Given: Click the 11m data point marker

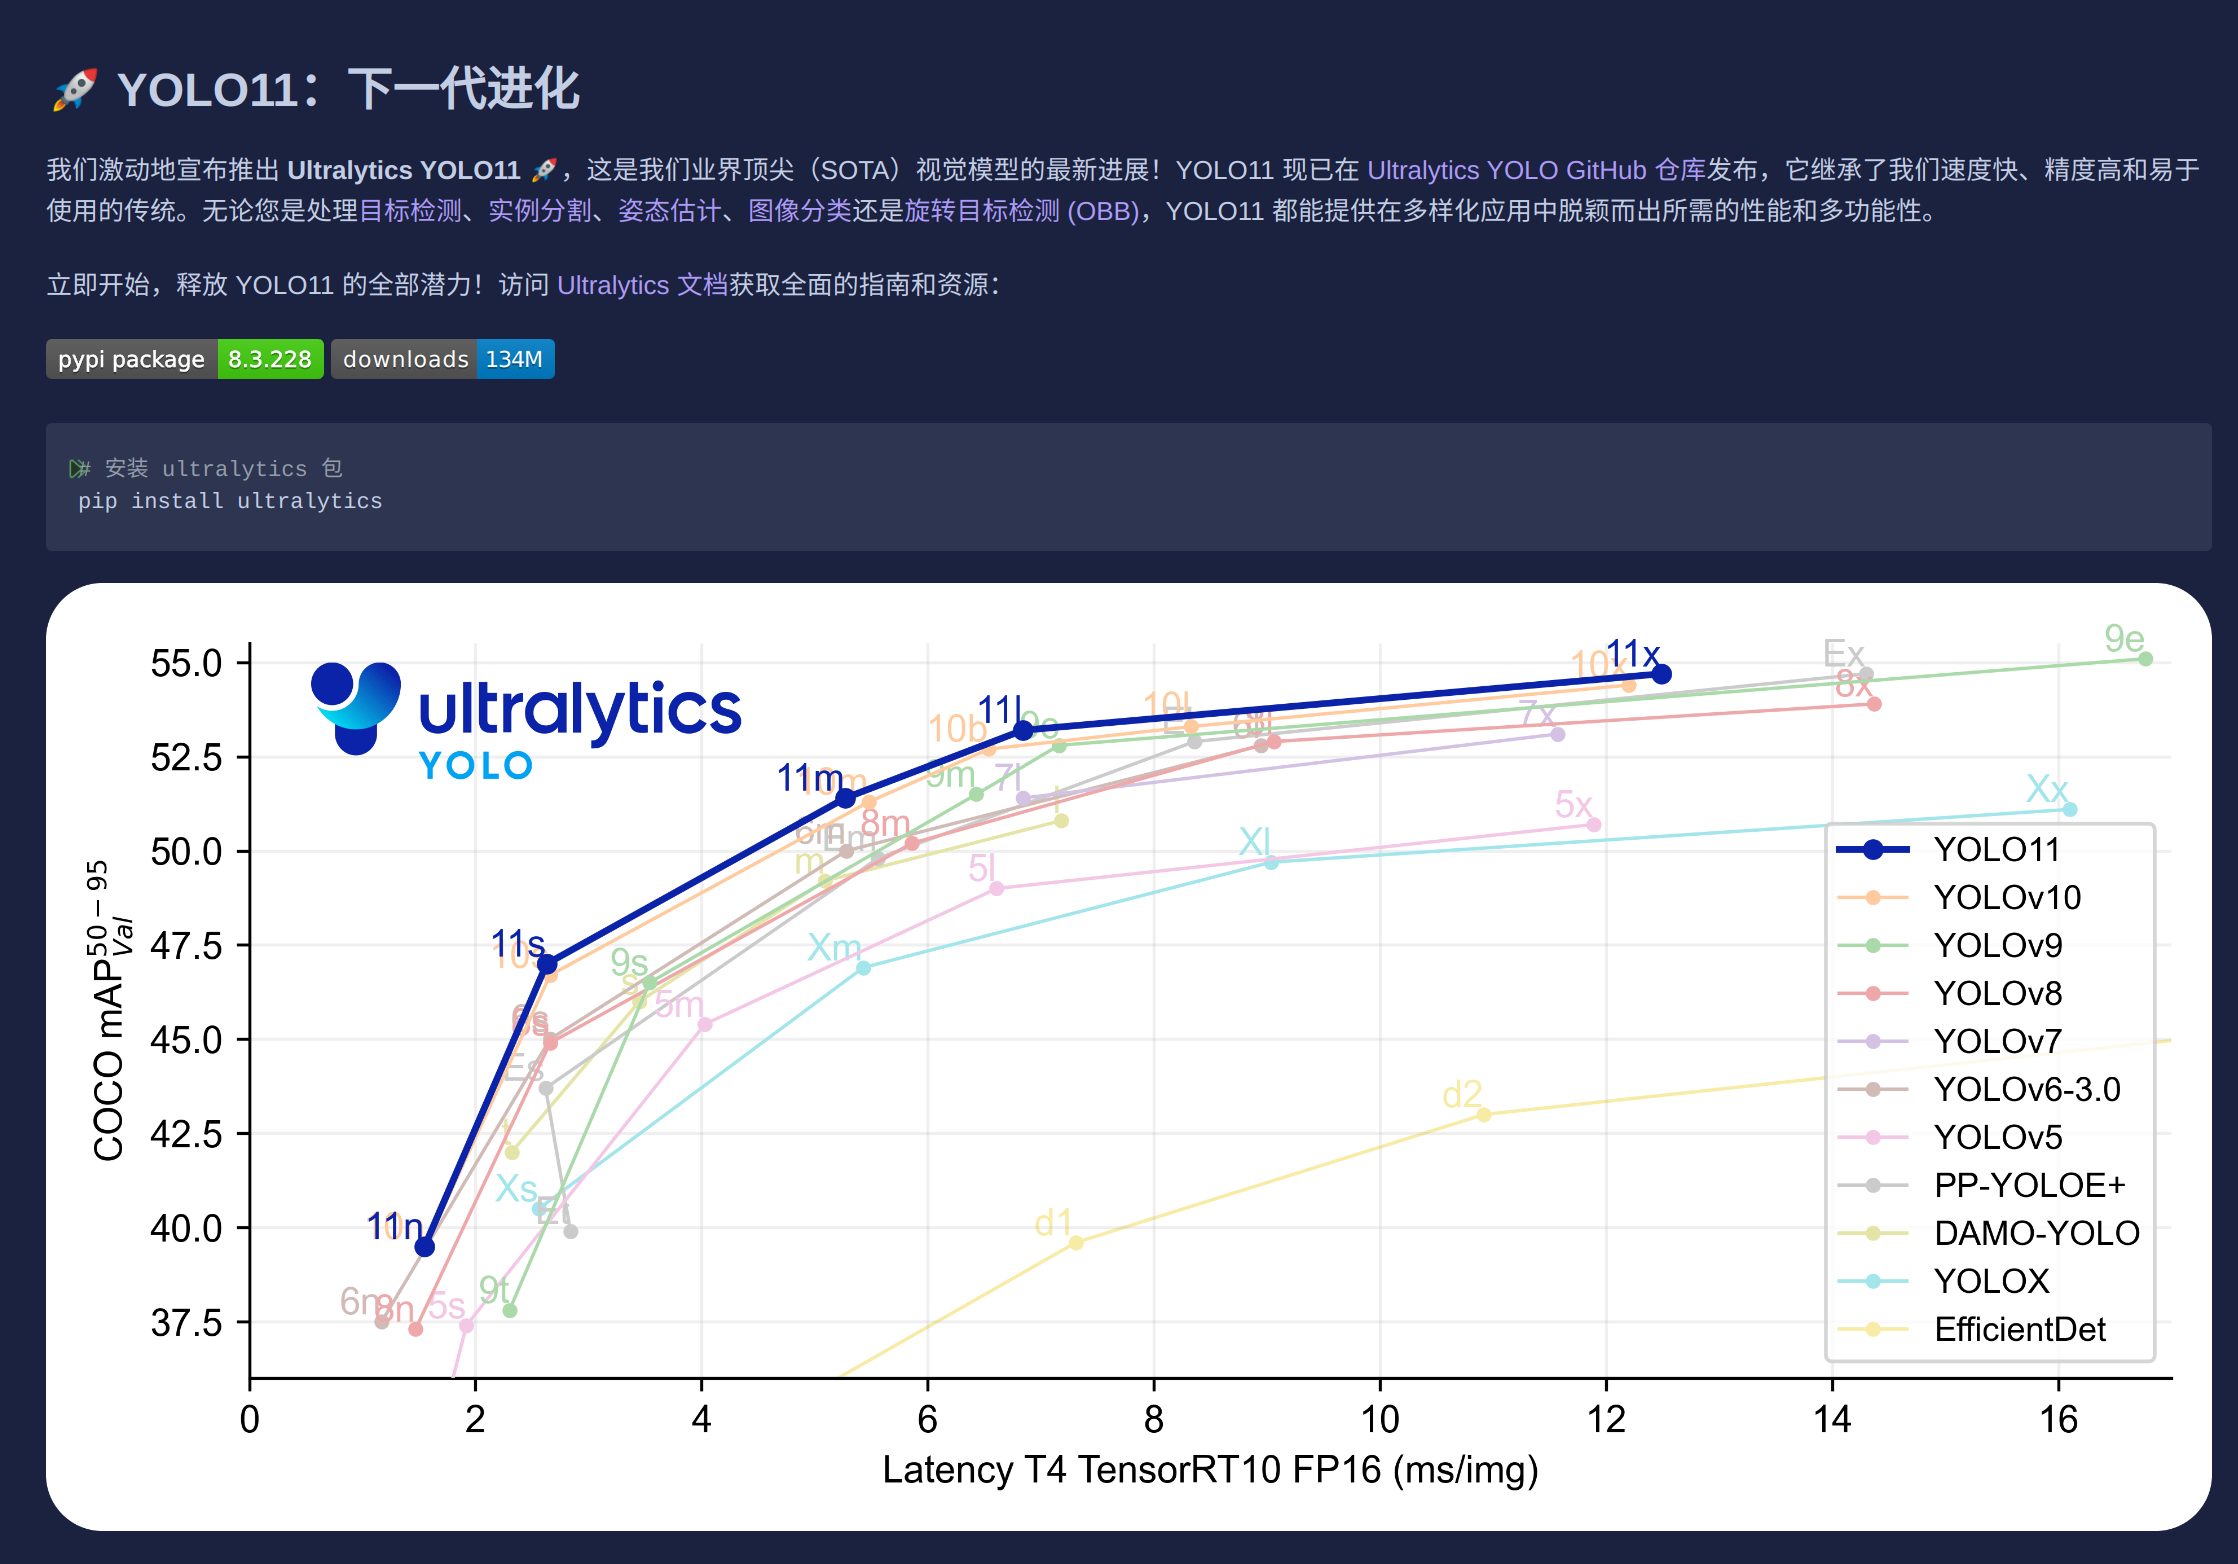Looking at the screenshot, I should [845, 798].
